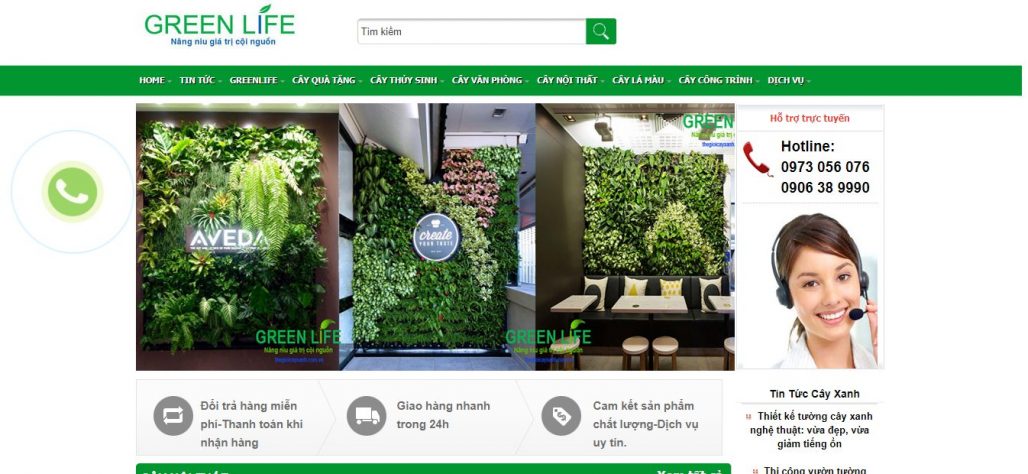Viewport: 1028px width, 474px height.
Task: Click the support agent headset photo
Action: 810,289
